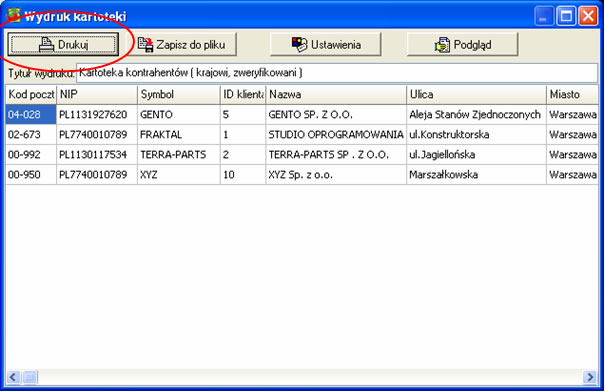Viewport: 605px width, 392px height.
Task: Select the postal code cell 04-028
Action: click(x=31, y=115)
